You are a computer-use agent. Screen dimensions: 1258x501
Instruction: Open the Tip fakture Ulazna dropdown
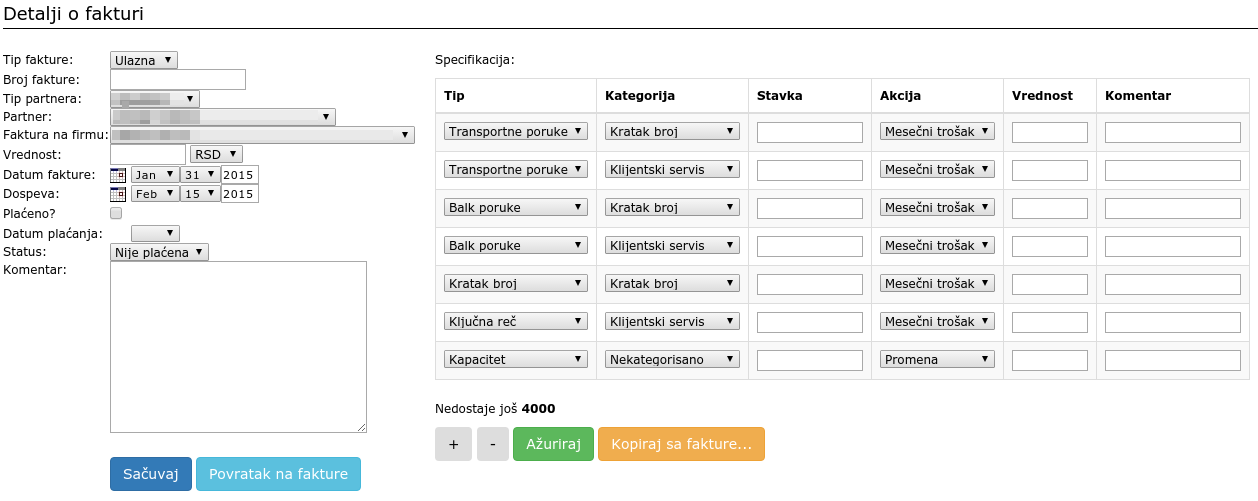(x=143, y=60)
